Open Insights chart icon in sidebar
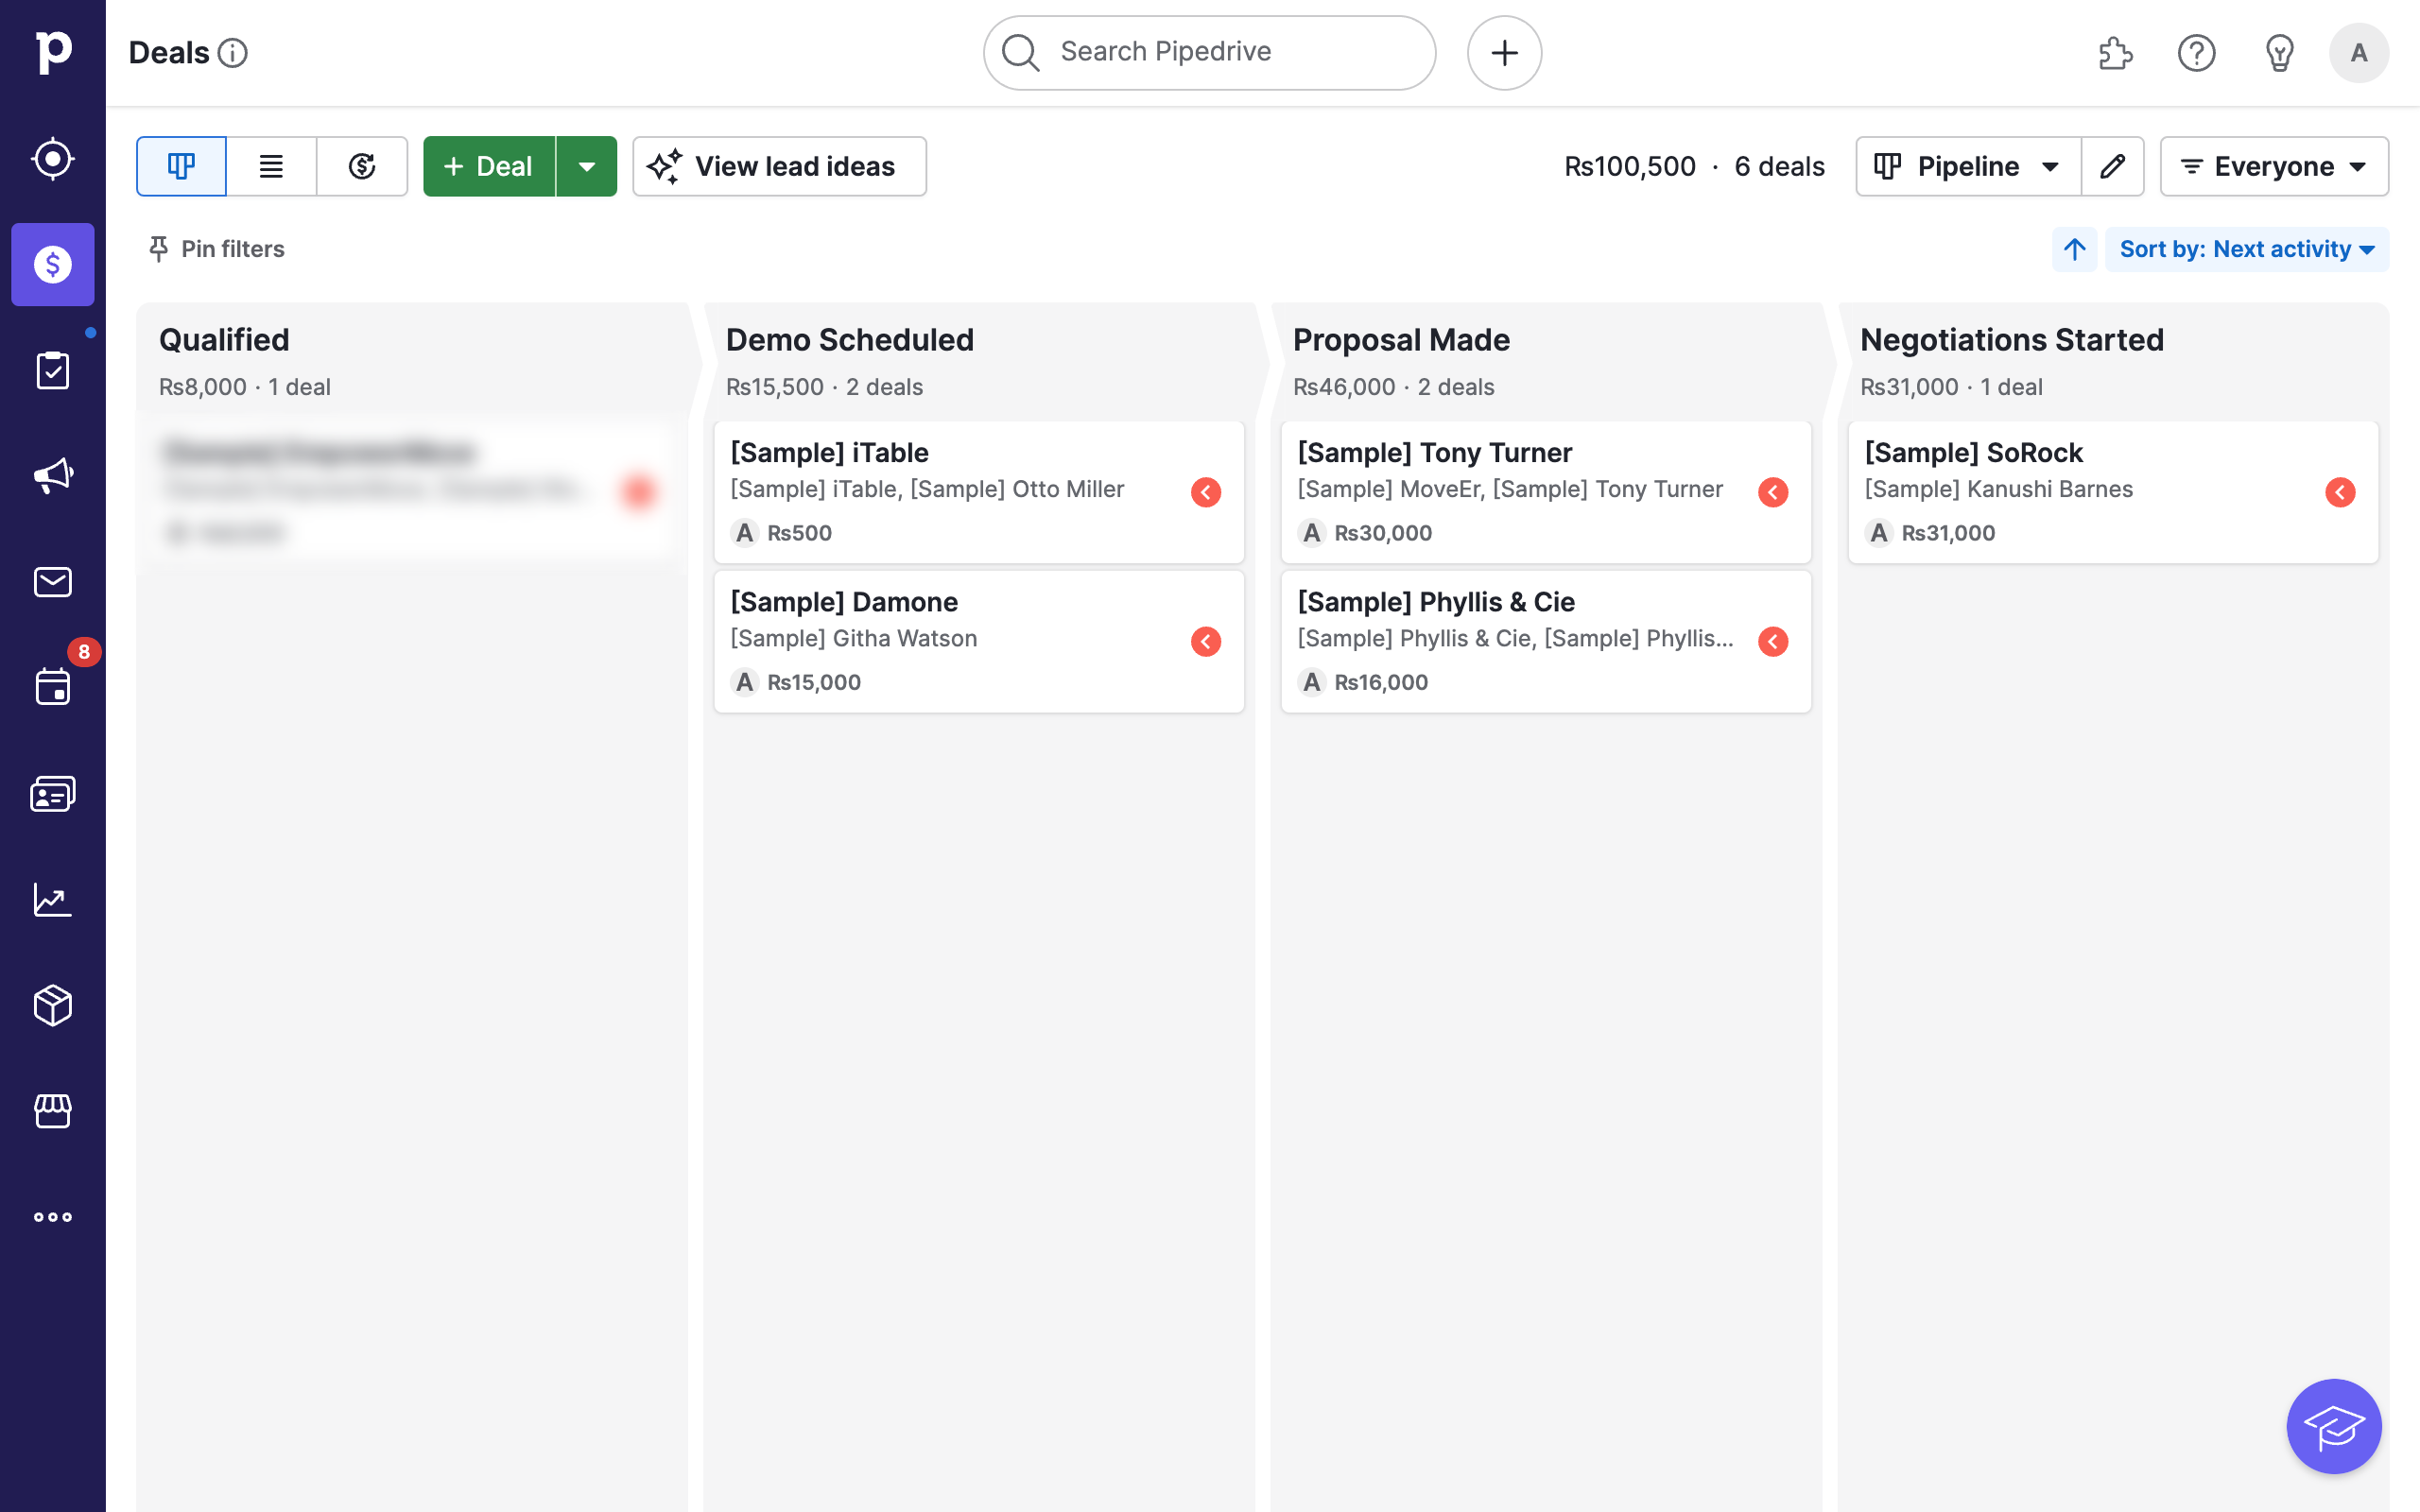 (52, 899)
